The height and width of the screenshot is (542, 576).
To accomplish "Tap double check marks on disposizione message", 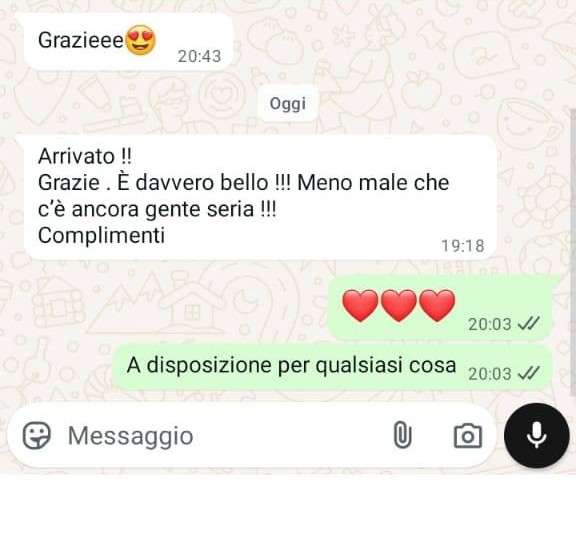I will pyautogui.click(x=528, y=373).
